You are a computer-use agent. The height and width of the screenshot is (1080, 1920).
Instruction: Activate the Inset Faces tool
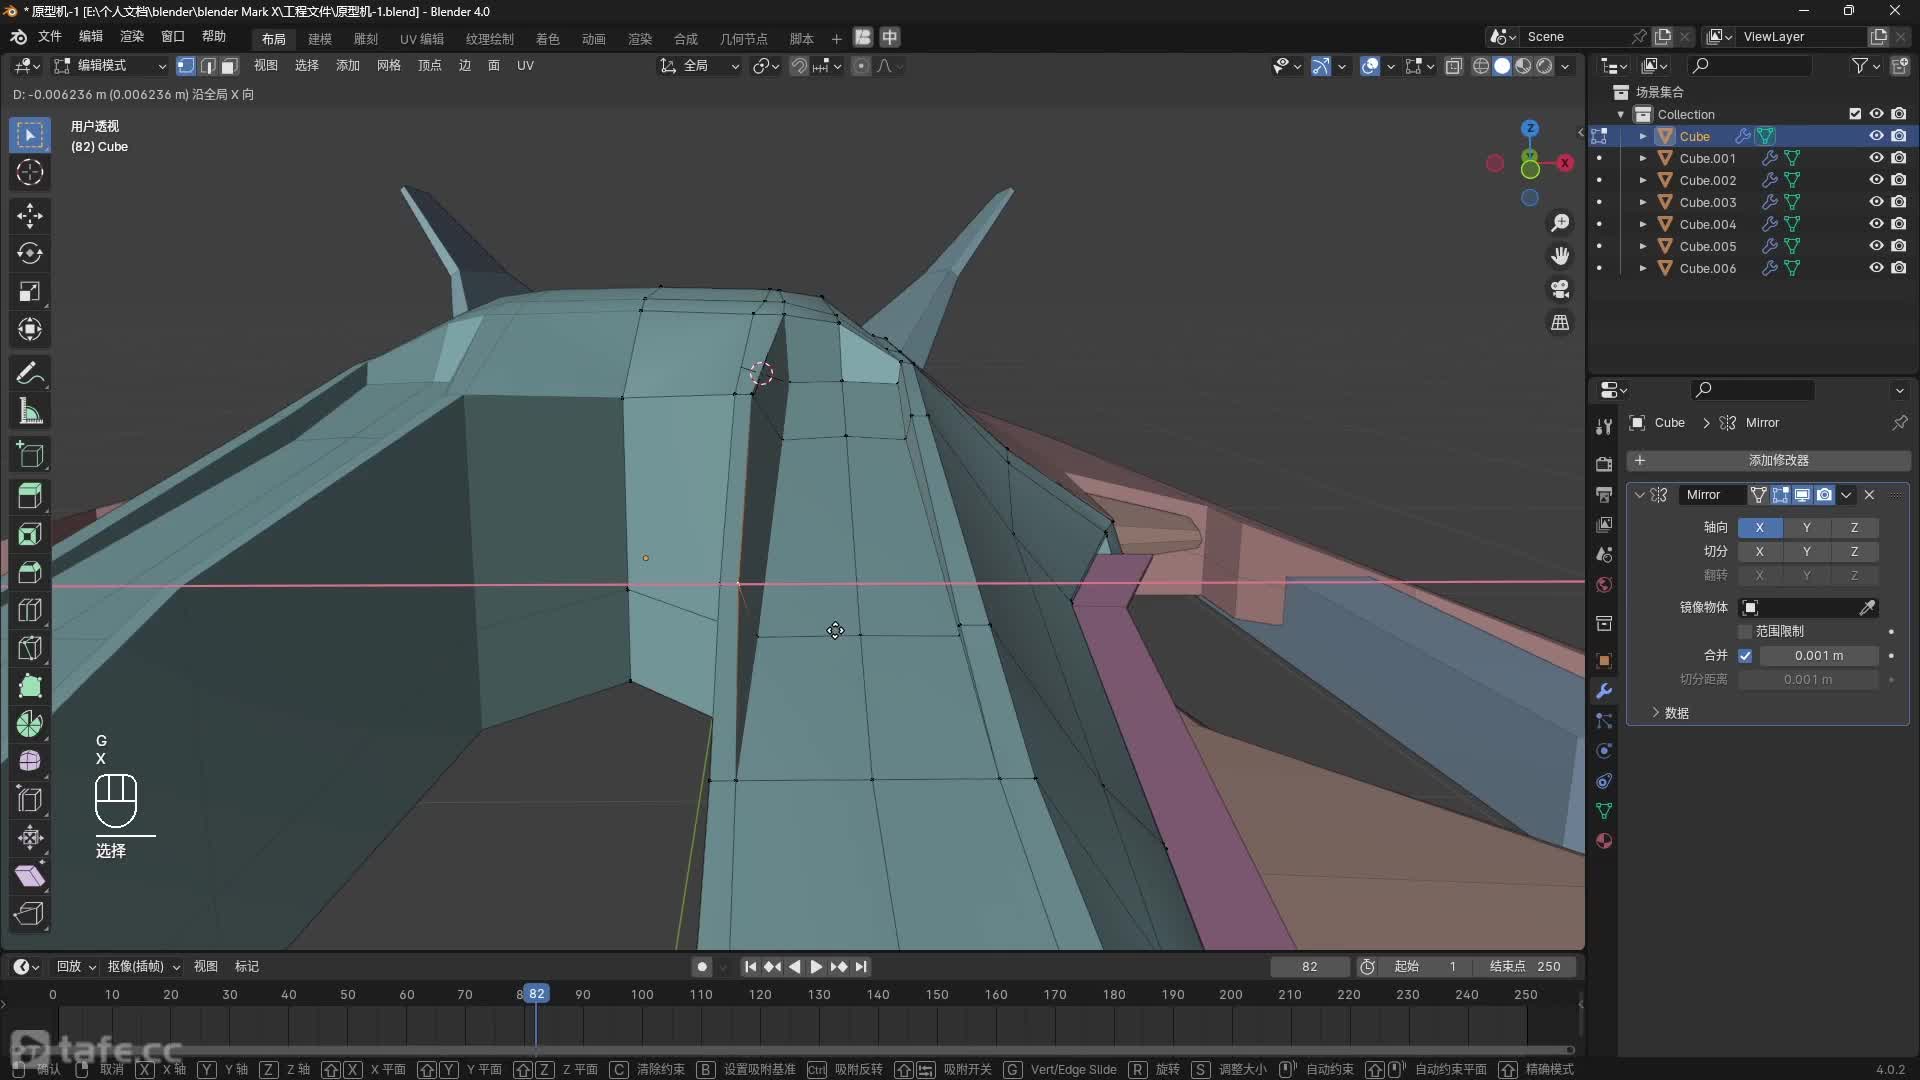[30, 534]
